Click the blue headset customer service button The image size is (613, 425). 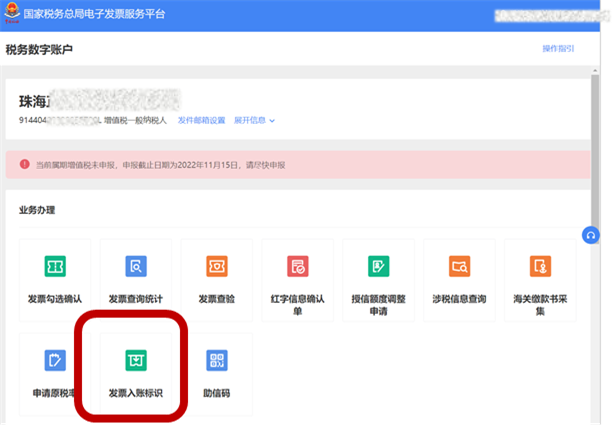point(591,235)
